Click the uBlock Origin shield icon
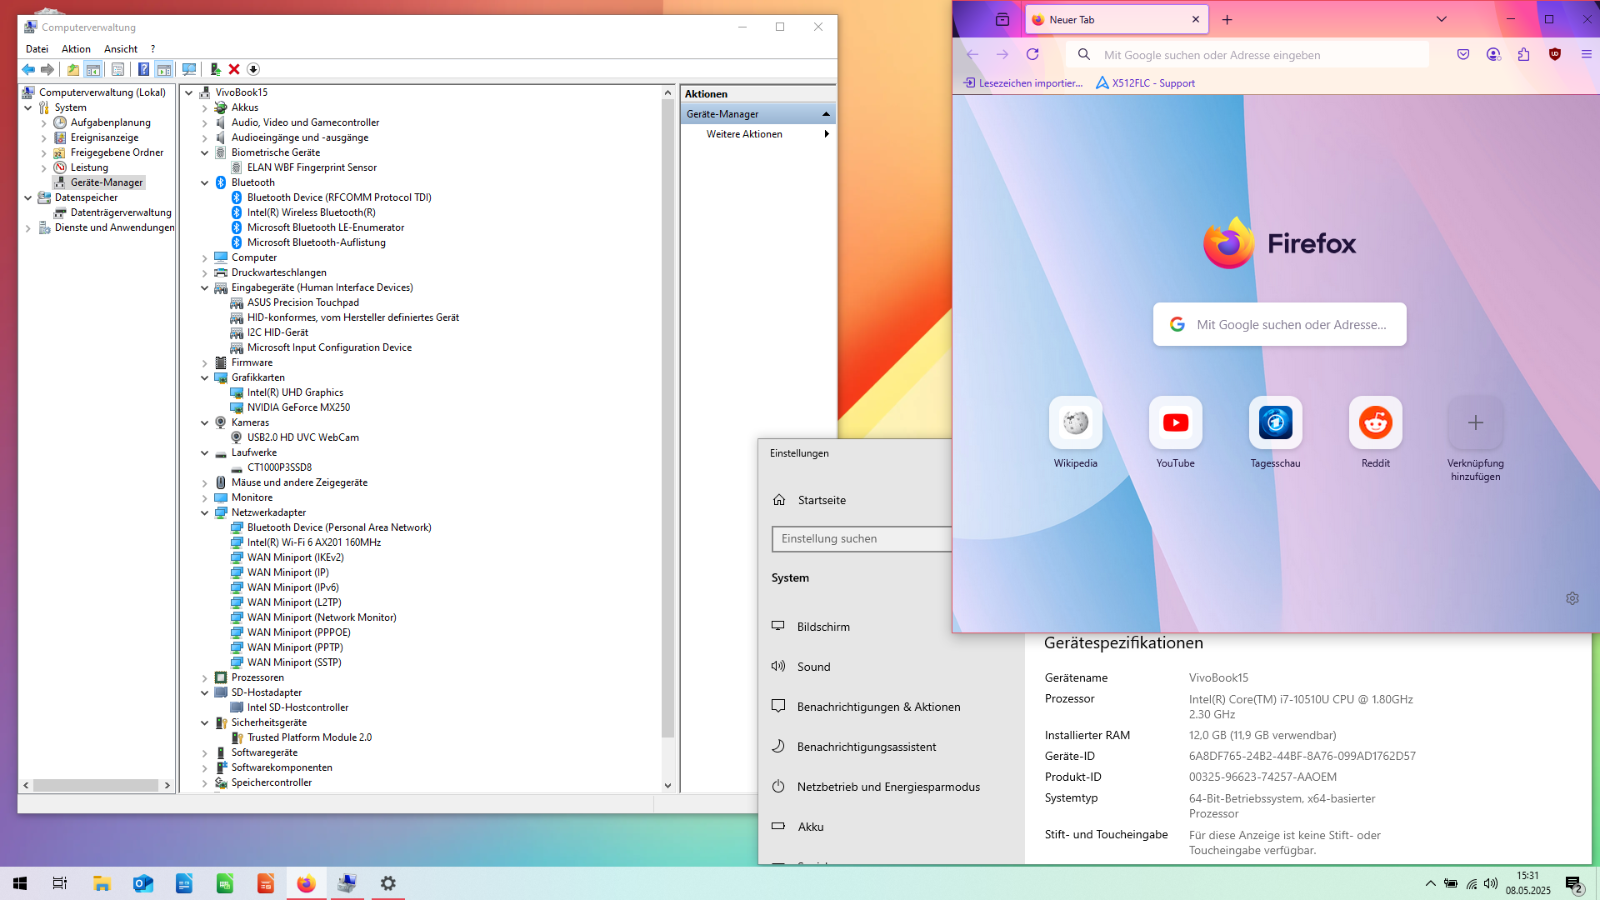The image size is (1600, 900). (x=1554, y=54)
